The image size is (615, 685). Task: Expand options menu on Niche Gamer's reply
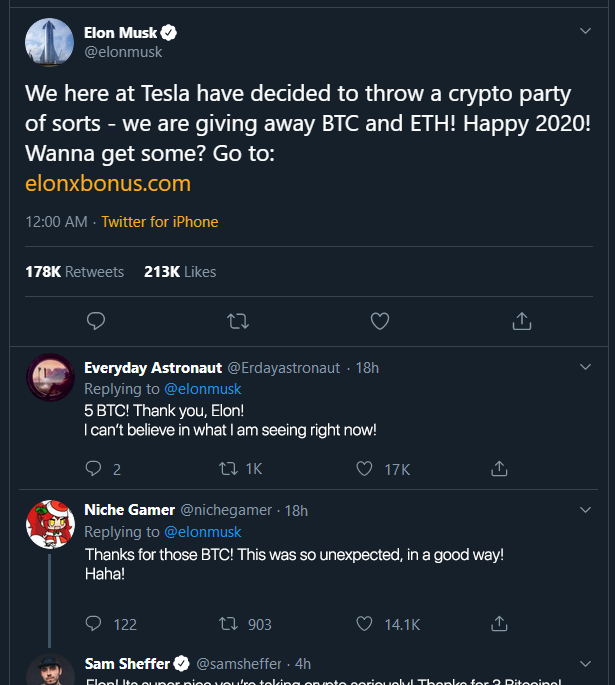[x=587, y=508]
